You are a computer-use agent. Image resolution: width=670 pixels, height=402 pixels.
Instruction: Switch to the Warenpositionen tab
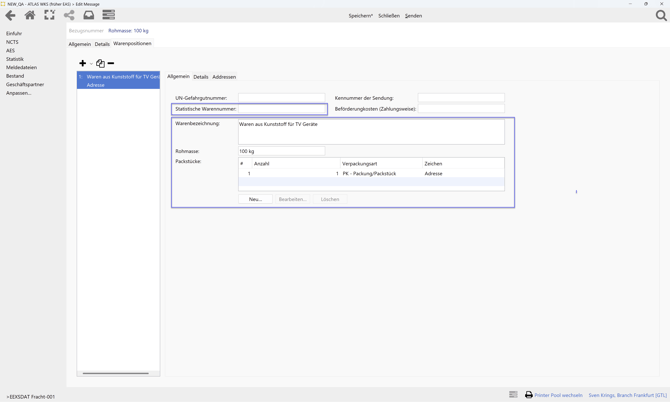pos(132,44)
